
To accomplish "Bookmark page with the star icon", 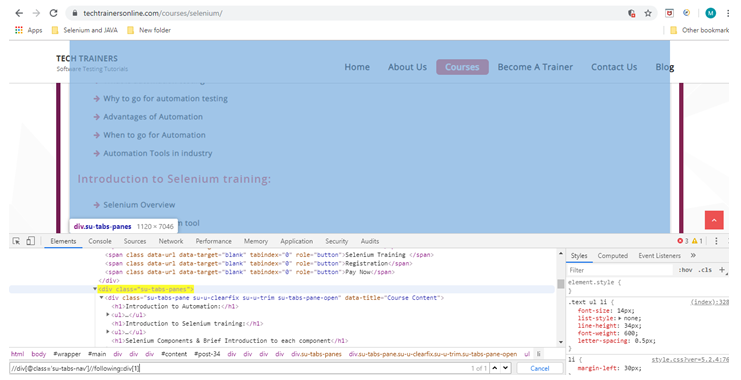I will tap(648, 13).
